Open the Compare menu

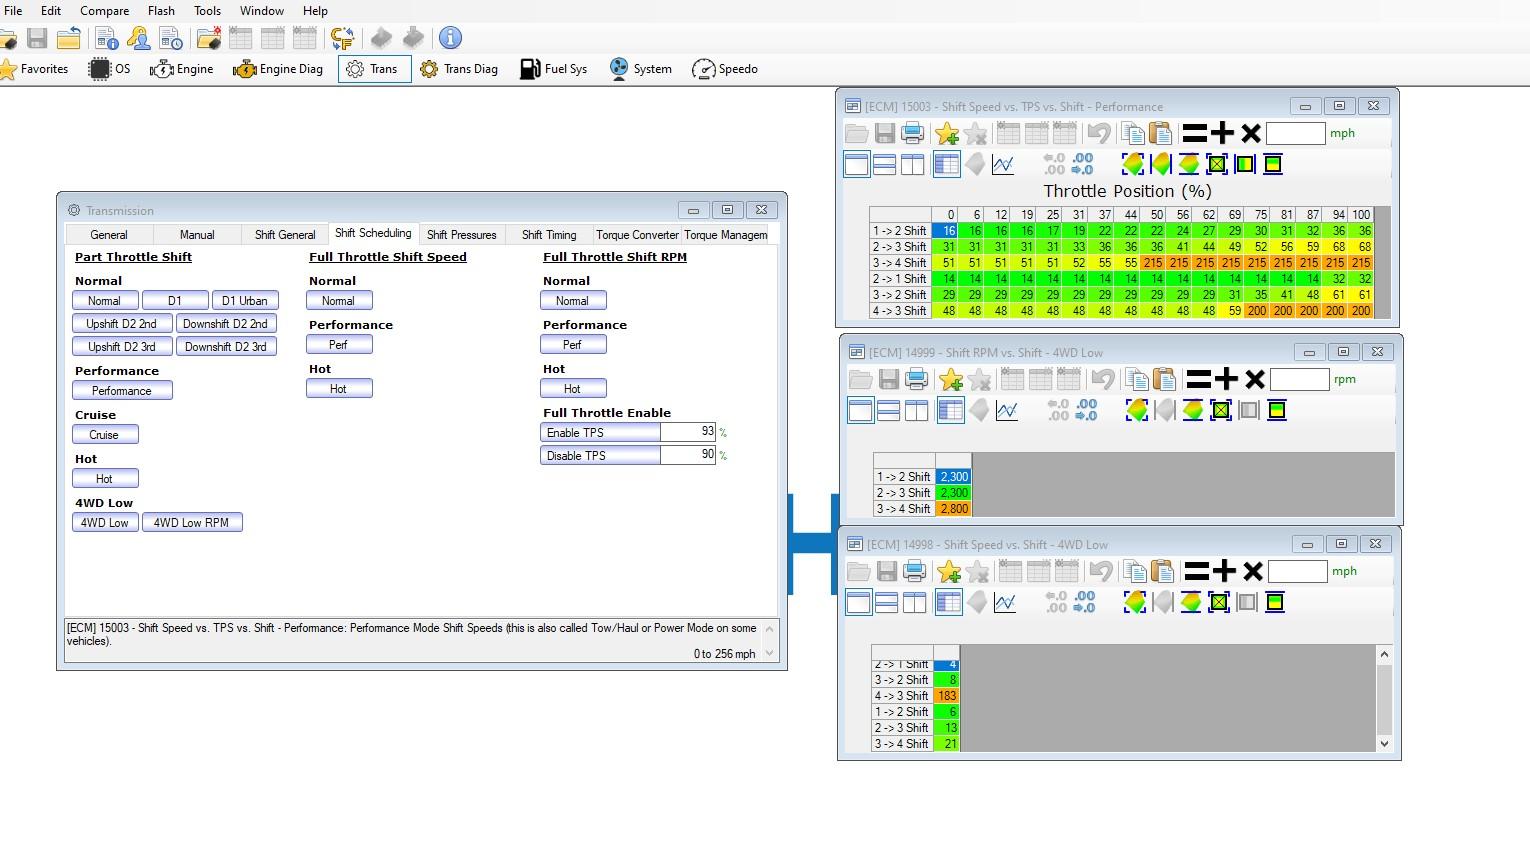(104, 11)
